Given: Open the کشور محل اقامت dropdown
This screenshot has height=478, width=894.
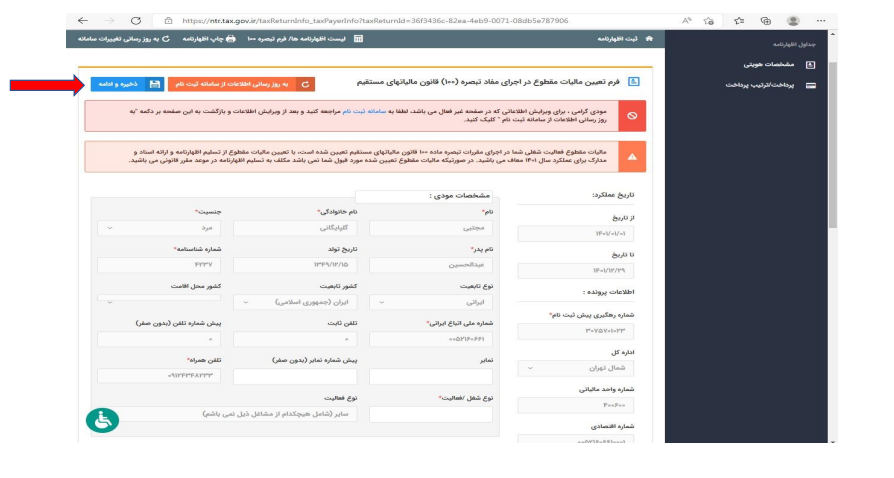Looking at the screenshot, I should pyautogui.click(x=159, y=299).
